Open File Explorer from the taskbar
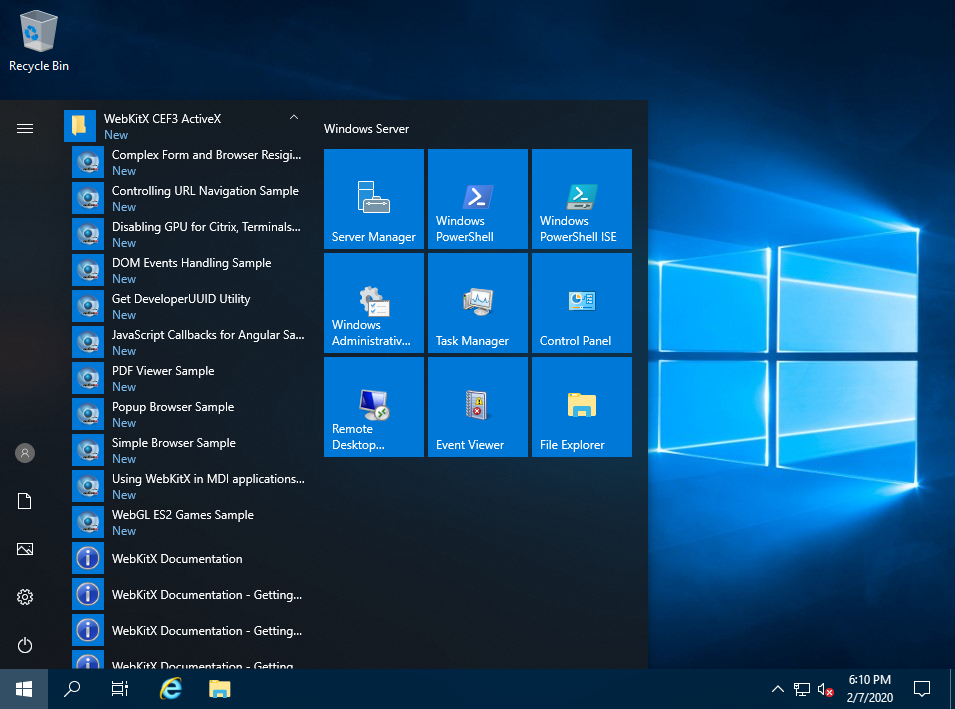Viewport: 955px width, 709px height. point(219,689)
